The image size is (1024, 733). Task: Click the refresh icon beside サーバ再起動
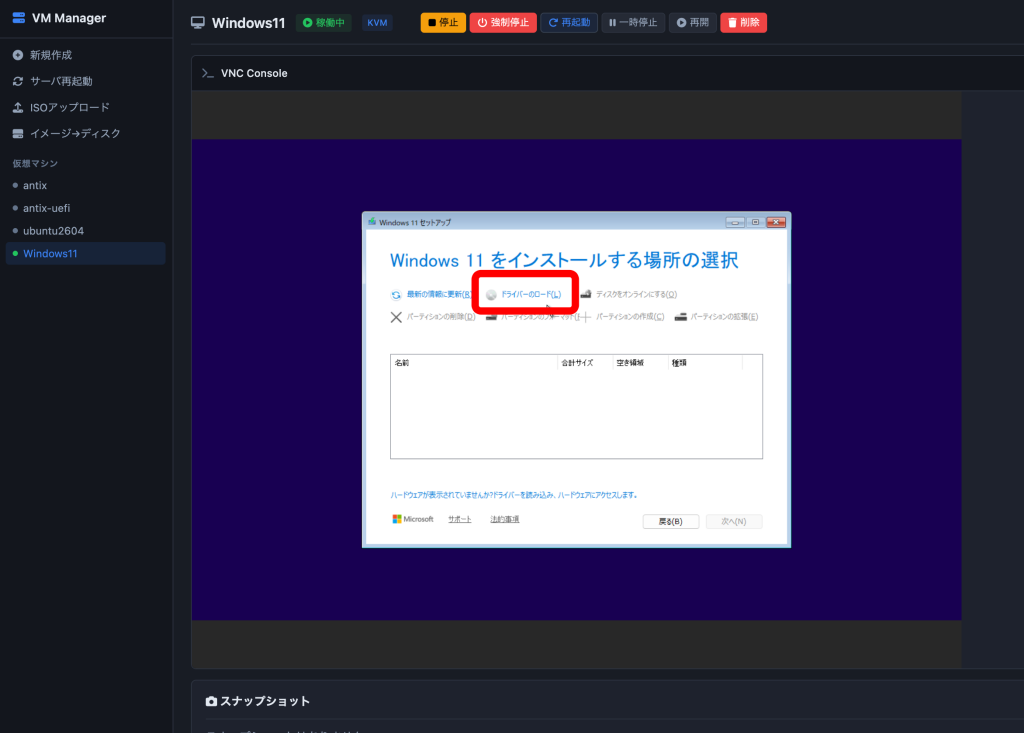pyautogui.click(x=18, y=81)
